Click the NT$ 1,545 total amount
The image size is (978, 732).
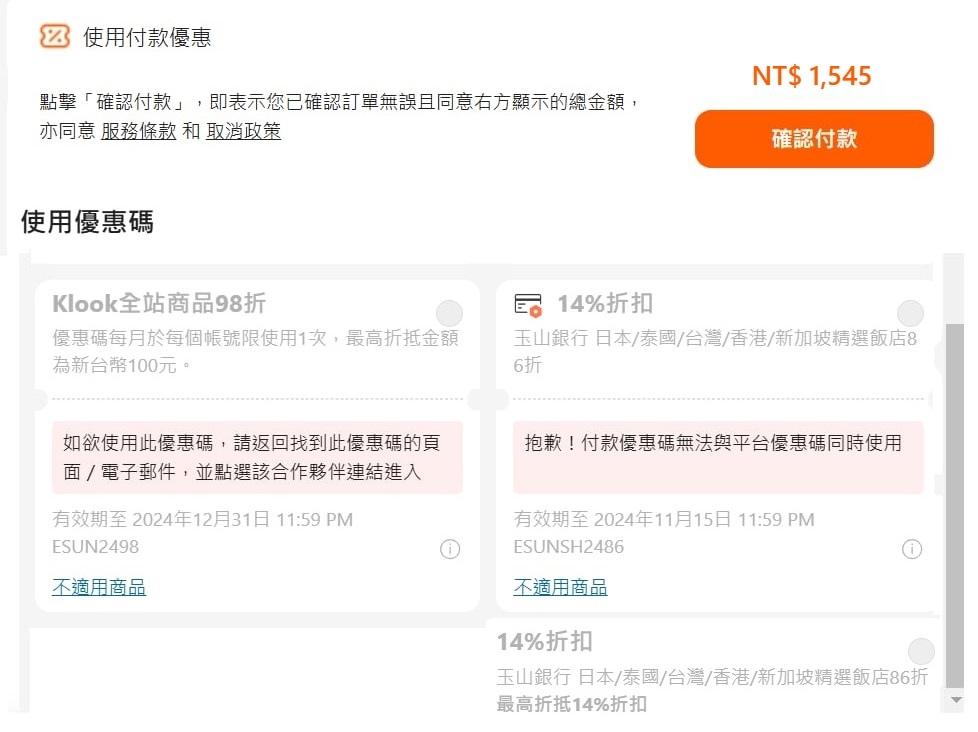pos(811,76)
